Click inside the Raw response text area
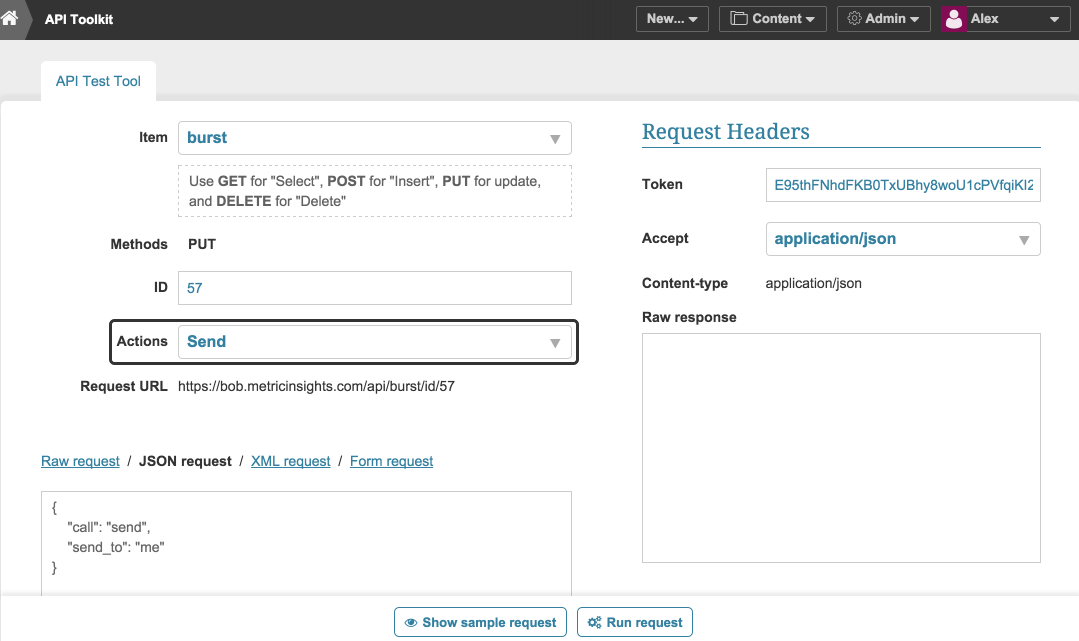The height and width of the screenshot is (641, 1079). pyautogui.click(x=840, y=447)
